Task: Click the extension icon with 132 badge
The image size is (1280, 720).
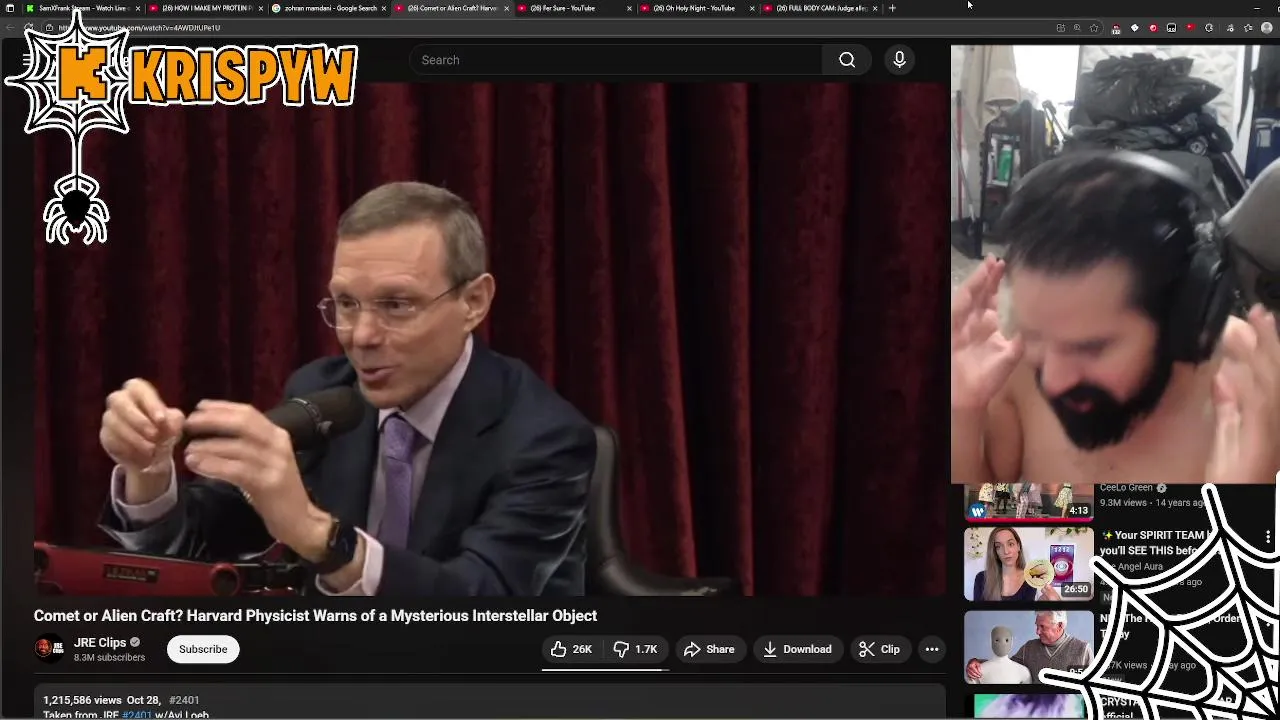Action: click(1116, 28)
